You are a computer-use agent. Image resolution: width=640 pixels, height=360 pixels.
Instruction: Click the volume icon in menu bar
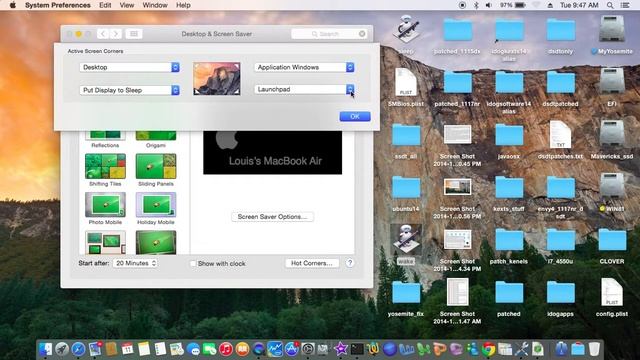(489, 5)
